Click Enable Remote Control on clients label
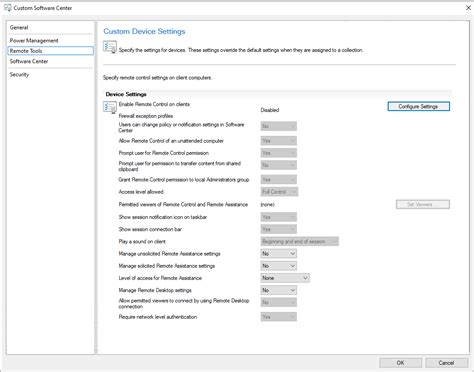Viewport: 474px width, 372px height. tap(154, 104)
